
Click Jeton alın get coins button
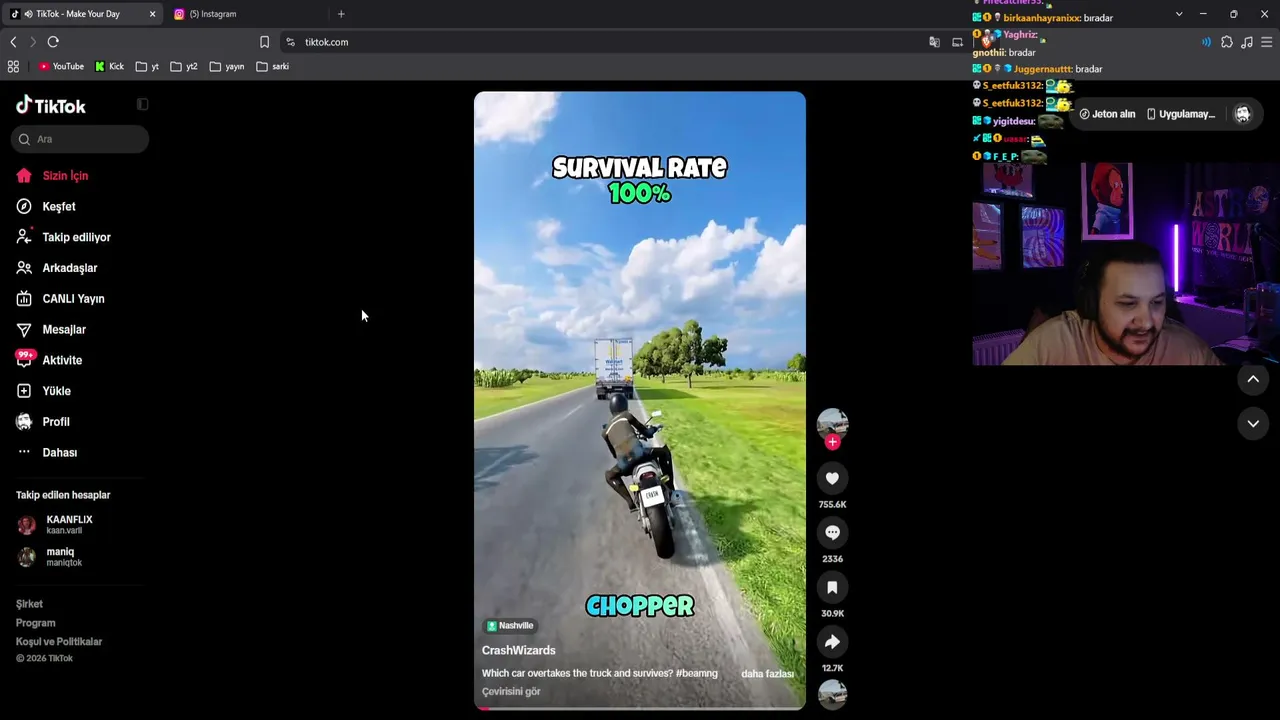tap(1107, 114)
